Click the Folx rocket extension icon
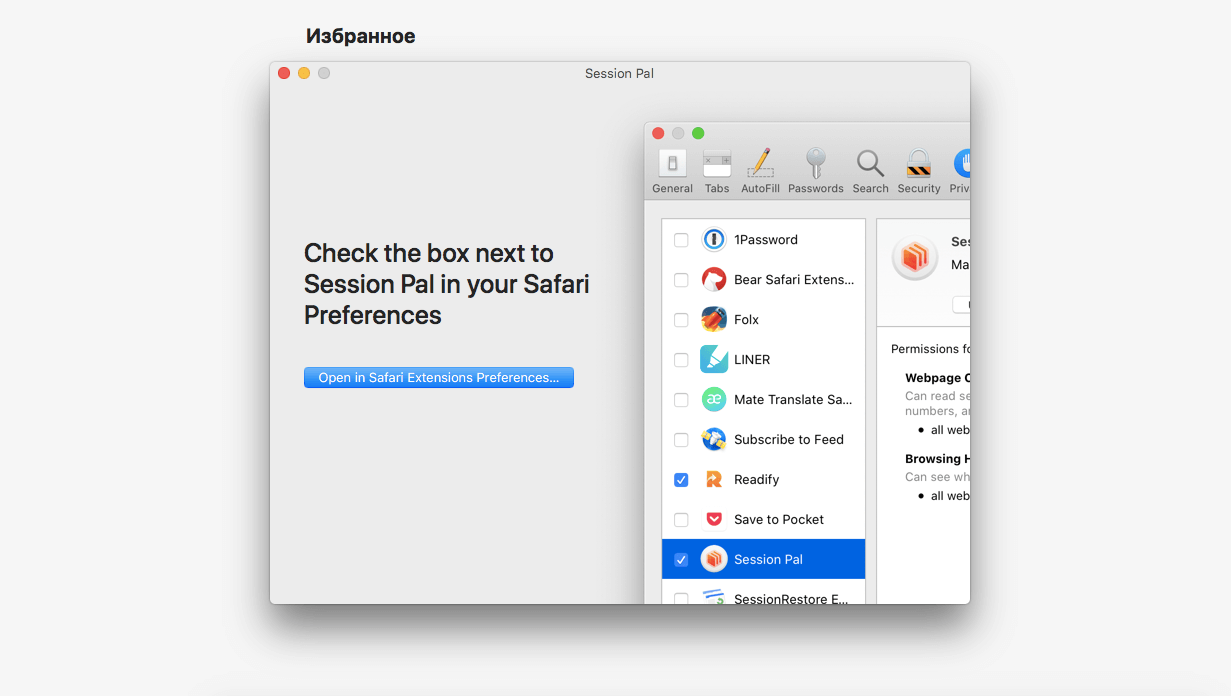The image size is (1231, 696). click(713, 320)
